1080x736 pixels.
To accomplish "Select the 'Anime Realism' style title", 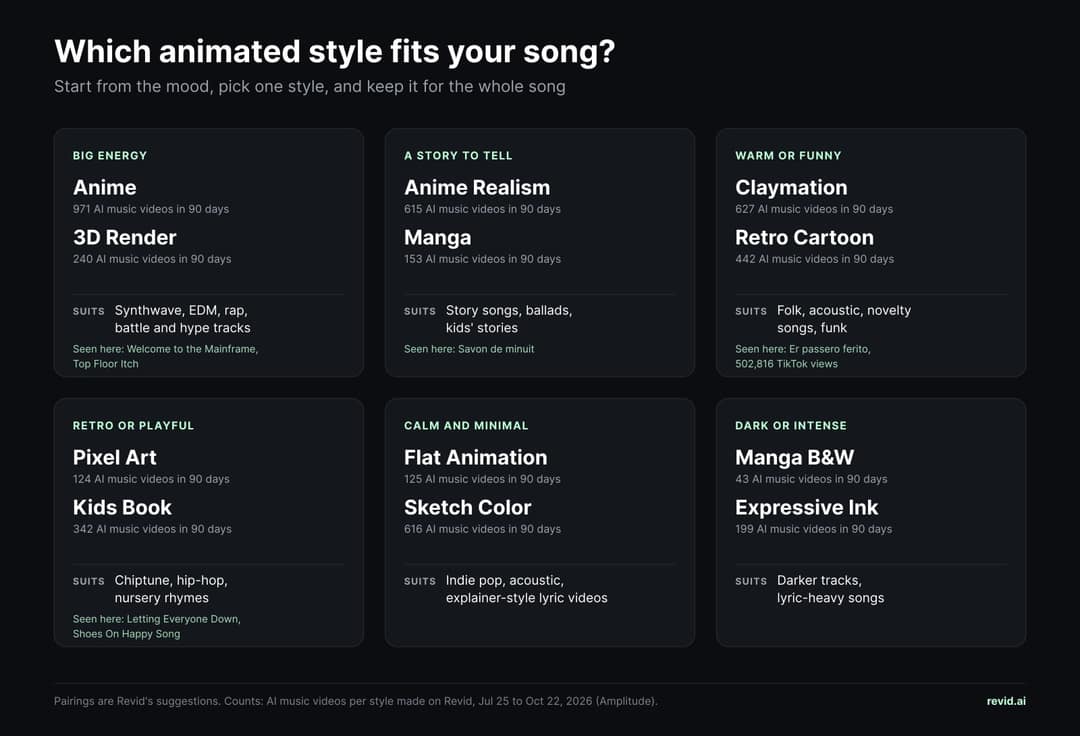I will (477, 187).
